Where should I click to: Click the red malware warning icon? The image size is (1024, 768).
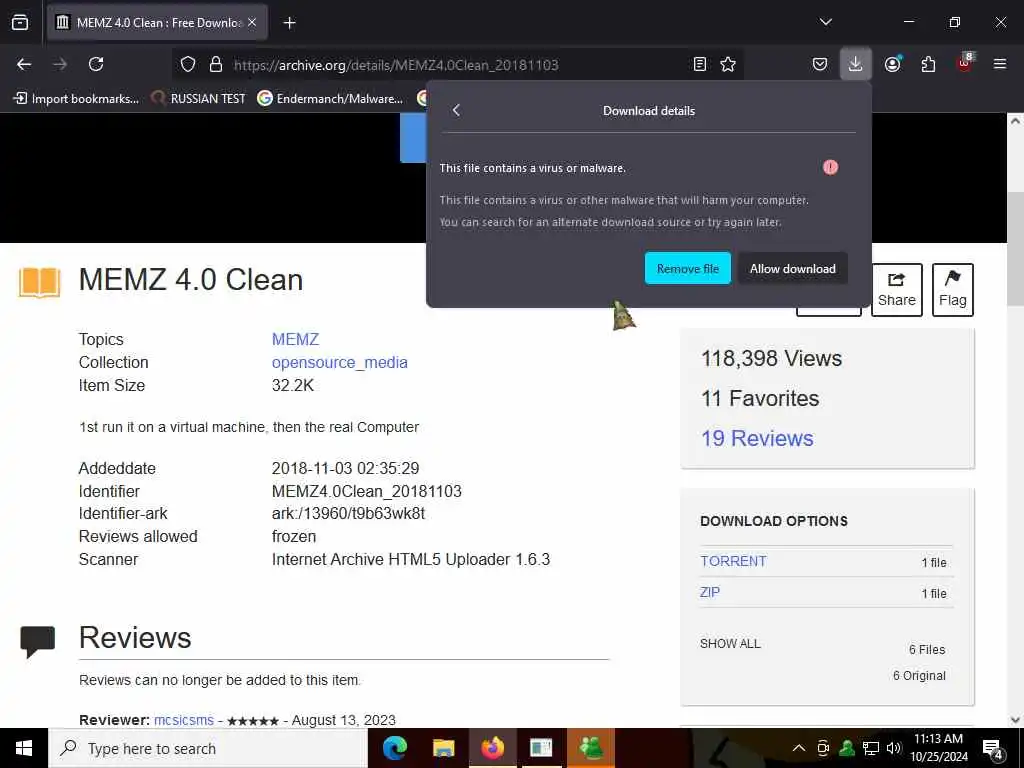tap(830, 168)
